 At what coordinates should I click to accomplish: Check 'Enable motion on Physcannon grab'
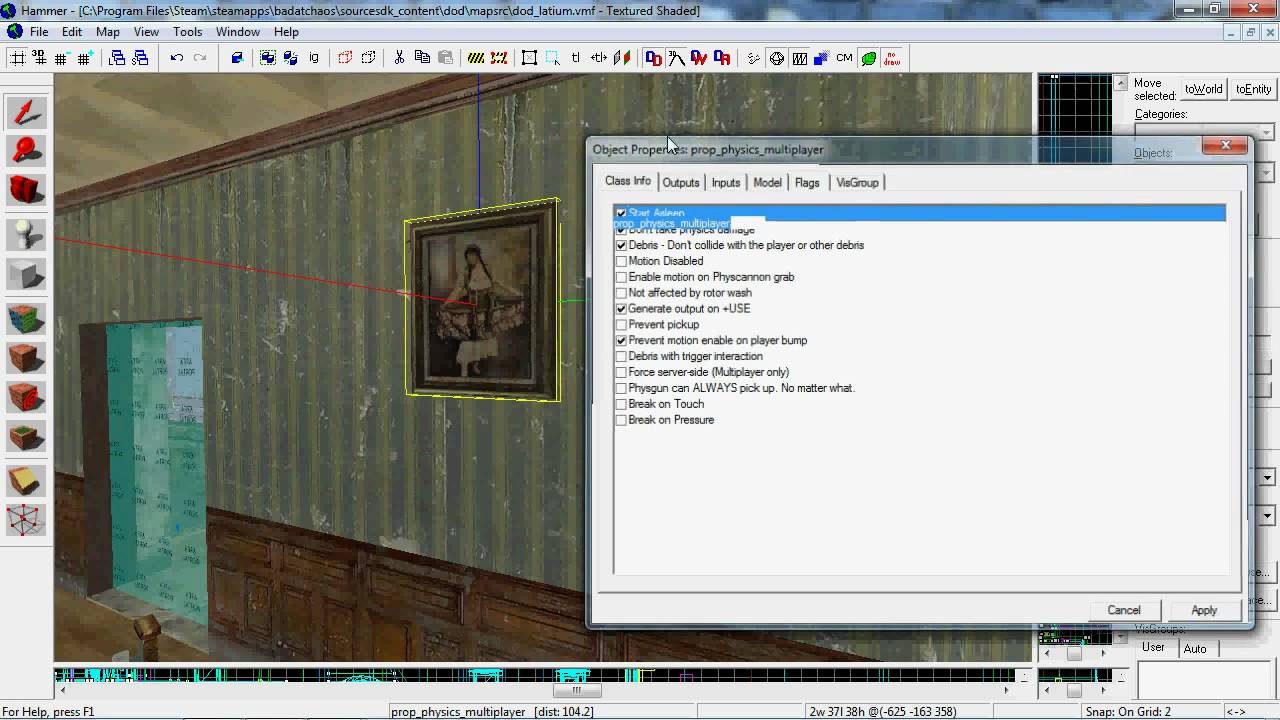(x=621, y=277)
